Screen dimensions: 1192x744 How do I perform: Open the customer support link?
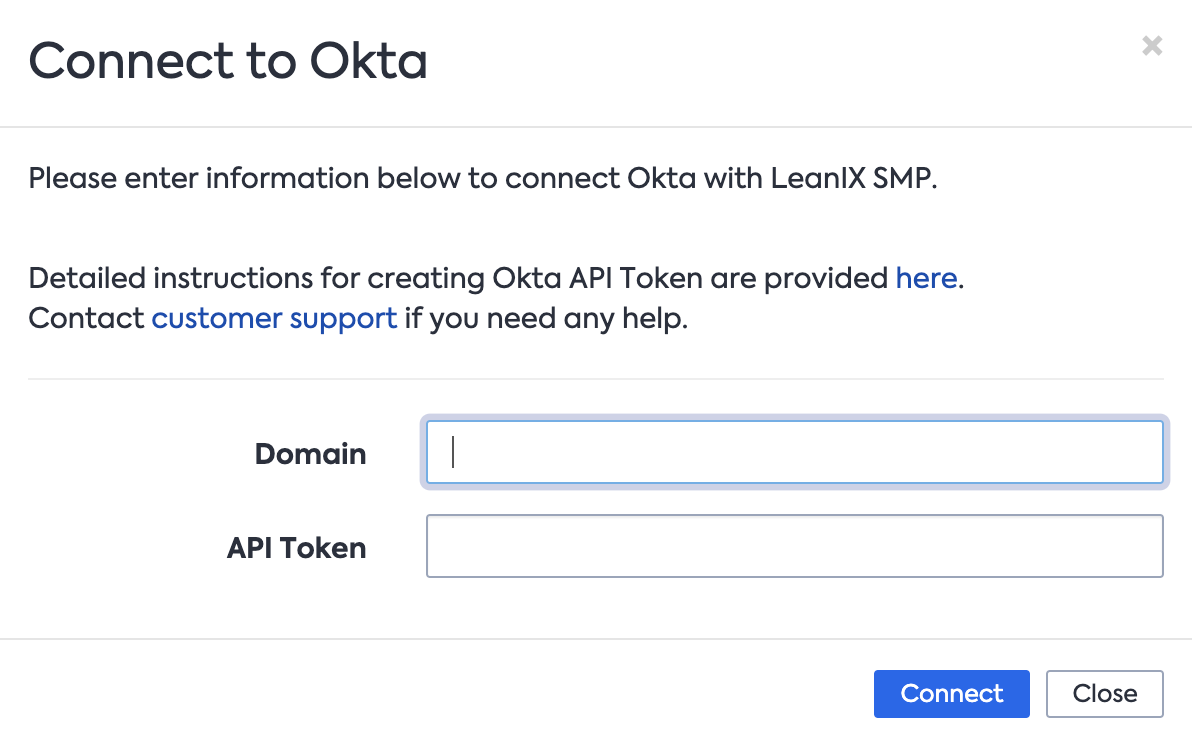pyautogui.click(x=274, y=318)
